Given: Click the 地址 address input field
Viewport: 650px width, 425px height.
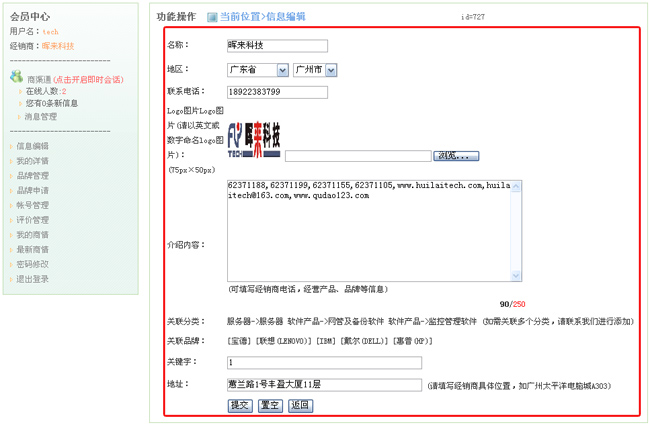Looking at the screenshot, I should coord(324,384).
